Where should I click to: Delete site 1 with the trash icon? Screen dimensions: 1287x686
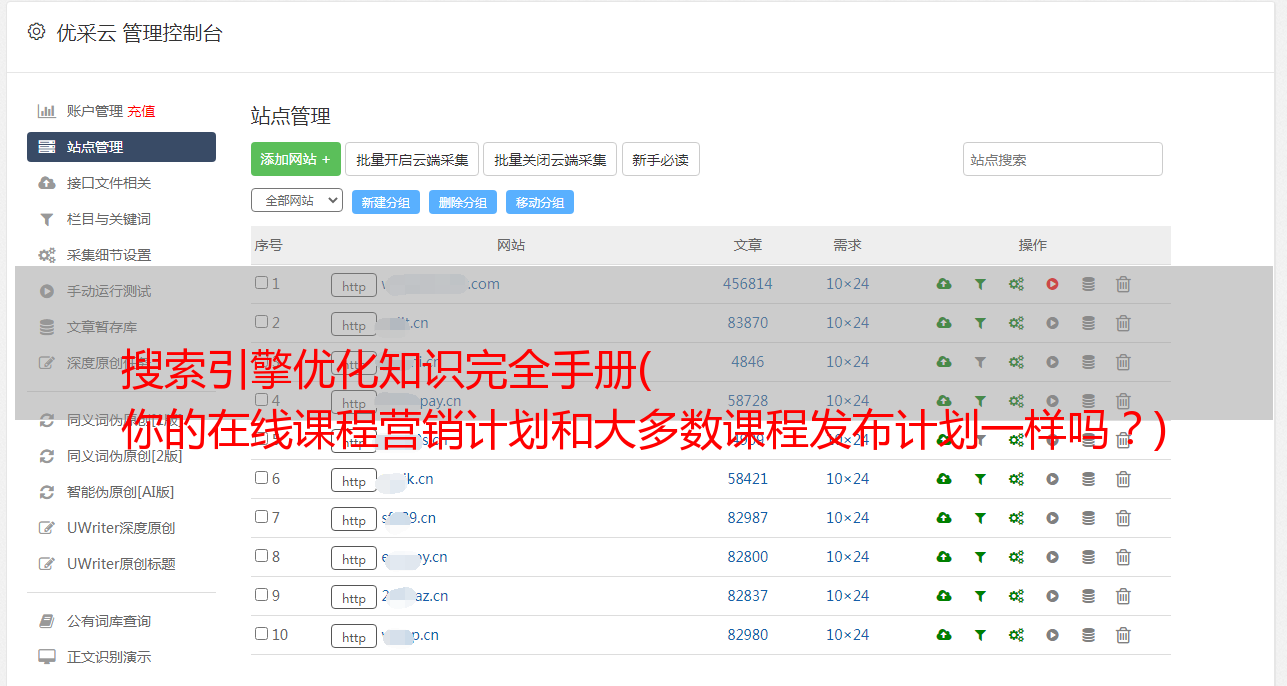click(x=1123, y=284)
